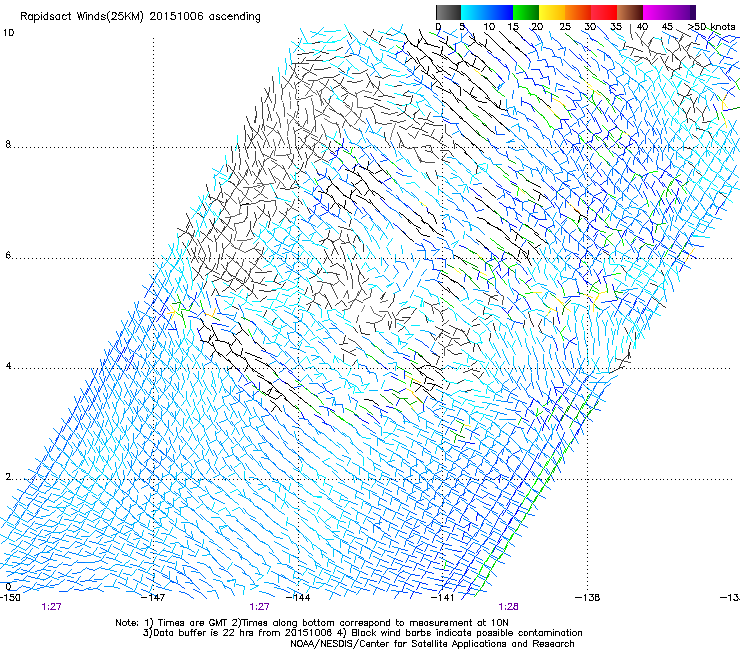Pick the red 30-35 knots legend color
Viewport: 740px width, 650px height.
point(604,12)
